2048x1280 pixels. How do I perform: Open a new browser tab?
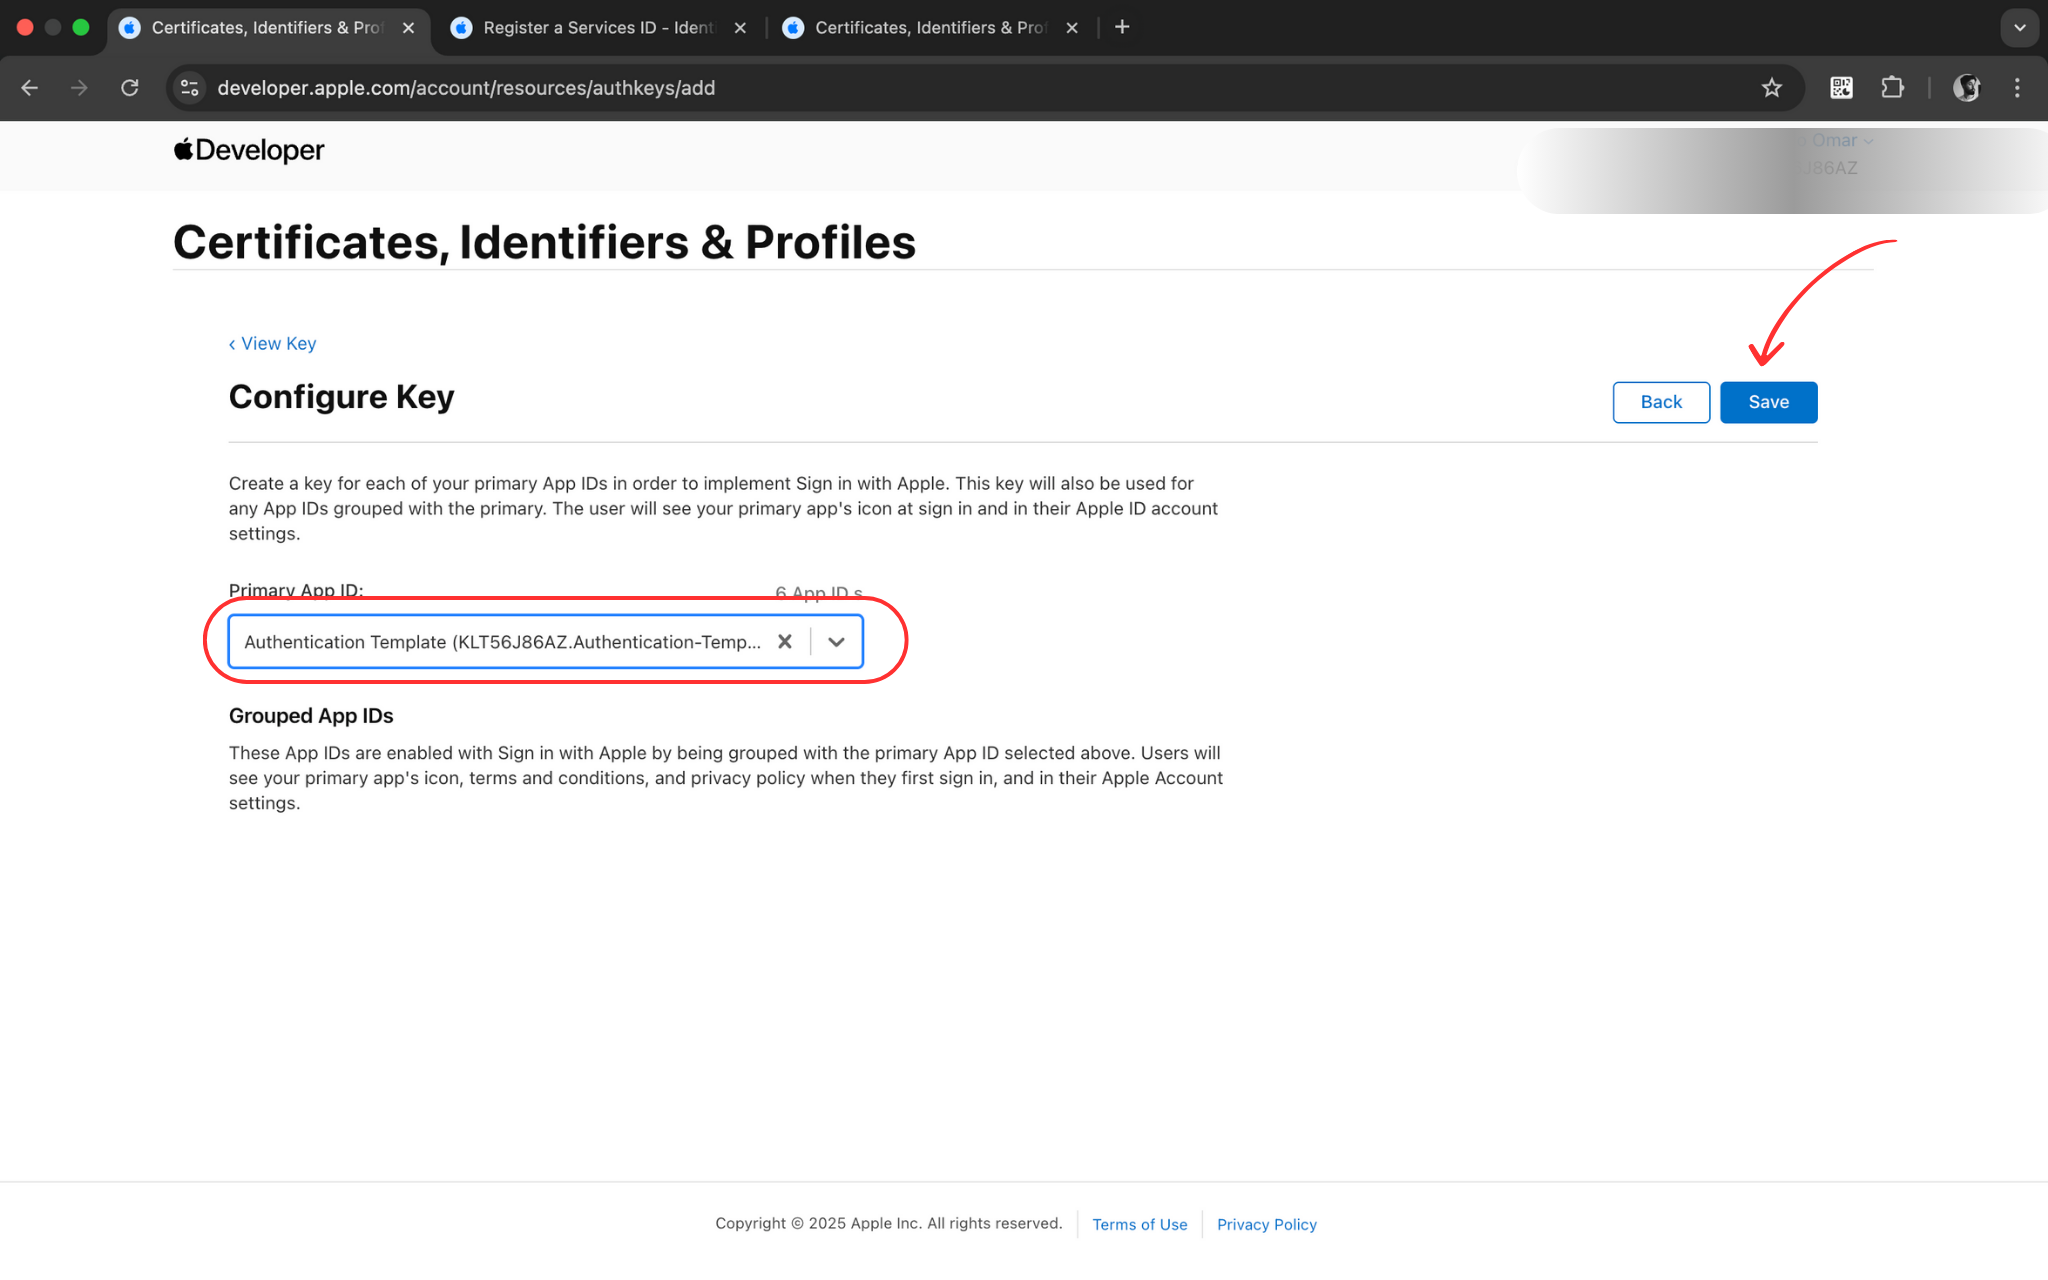point(1122,27)
